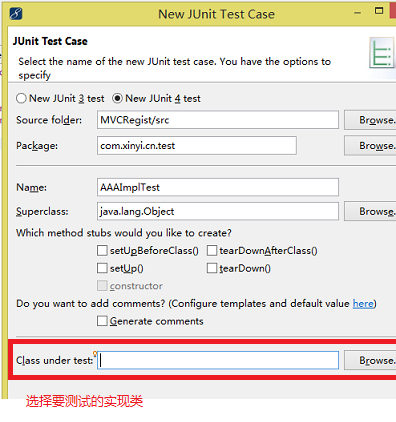This screenshot has height=422, width=396.
Task: Click the dialog's title bar icon
Action: (x=16, y=14)
